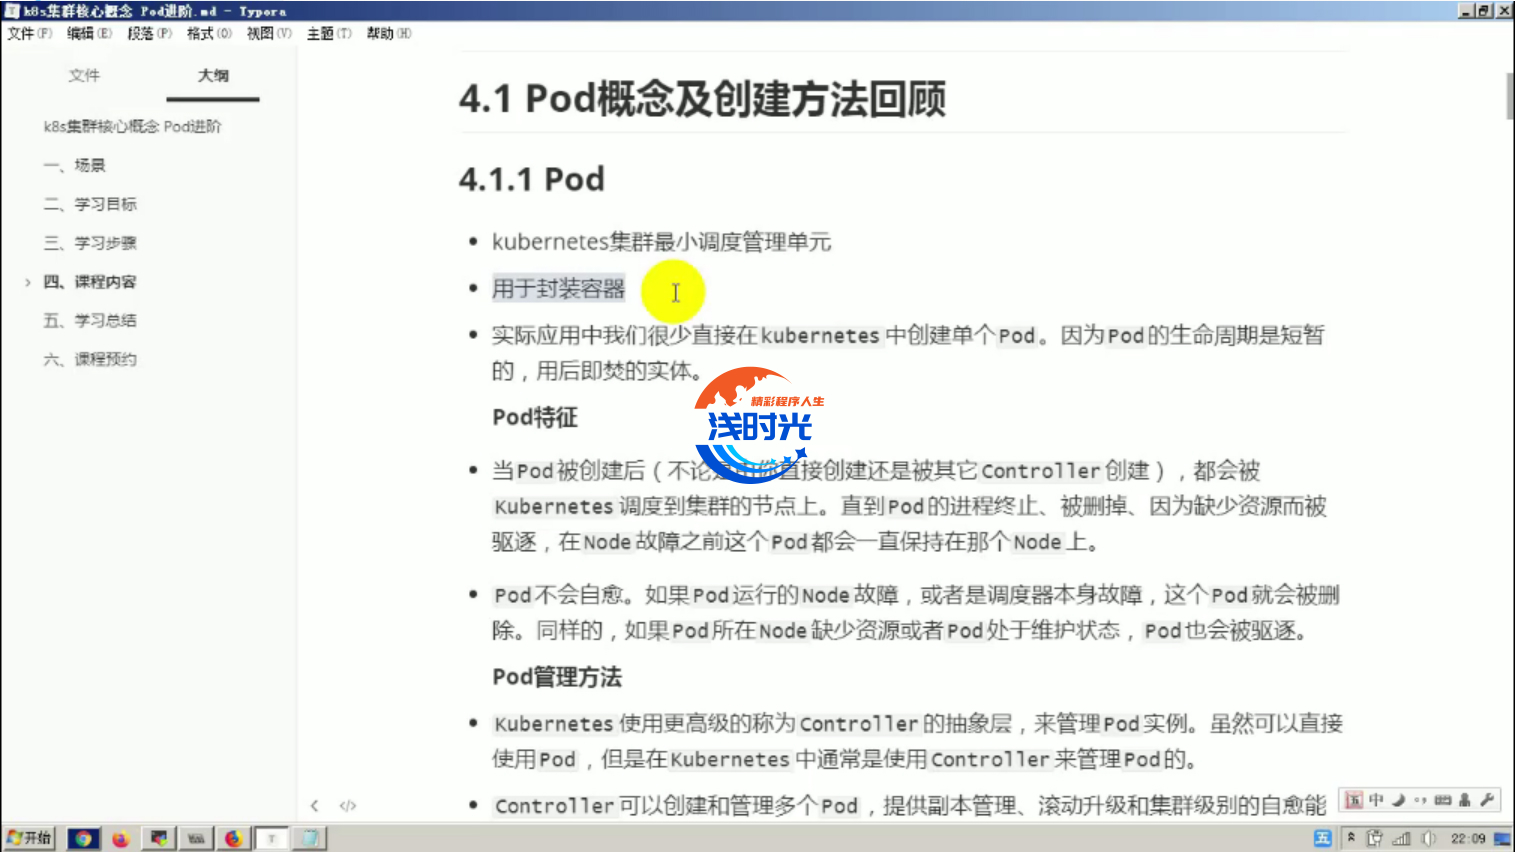The width and height of the screenshot is (1515, 852).
Task: Open the 段落 (Paragraph) menu
Action: 149,33
